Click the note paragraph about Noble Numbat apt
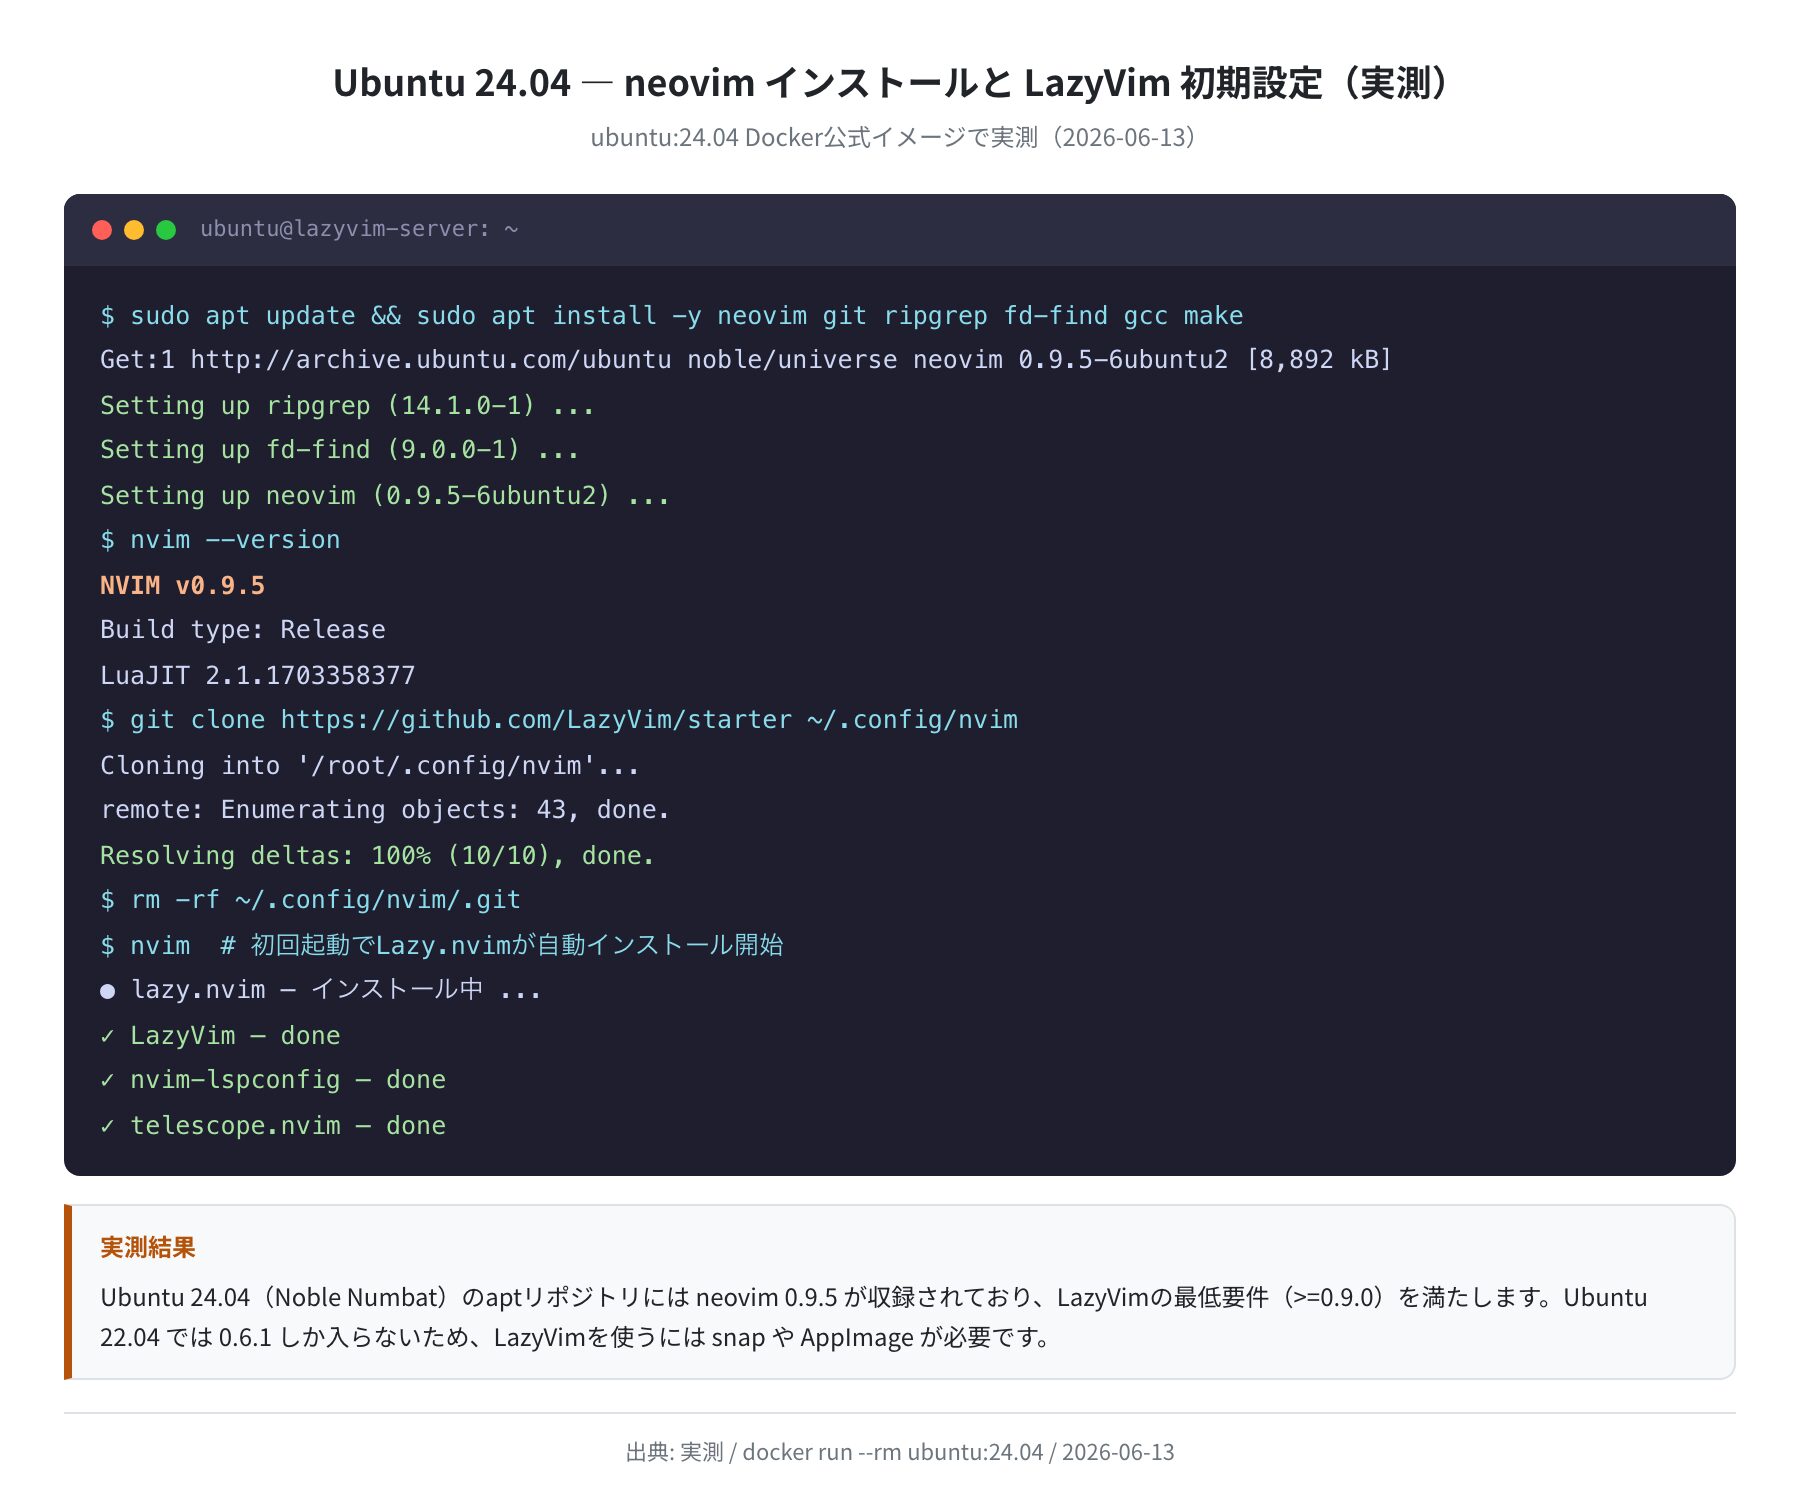This screenshot has width=1800, height=1506. pyautogui.click(x=874, y=1317)
